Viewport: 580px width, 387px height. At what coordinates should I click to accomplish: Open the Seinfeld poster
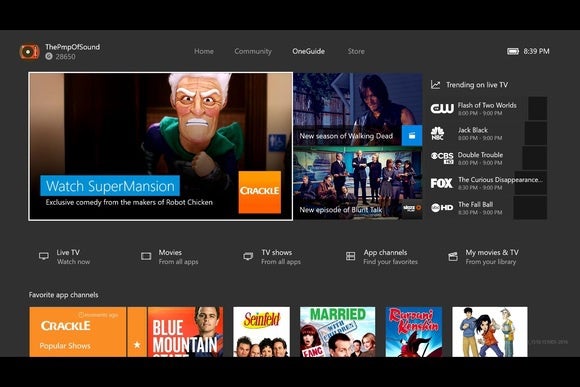tap(262, 332)
